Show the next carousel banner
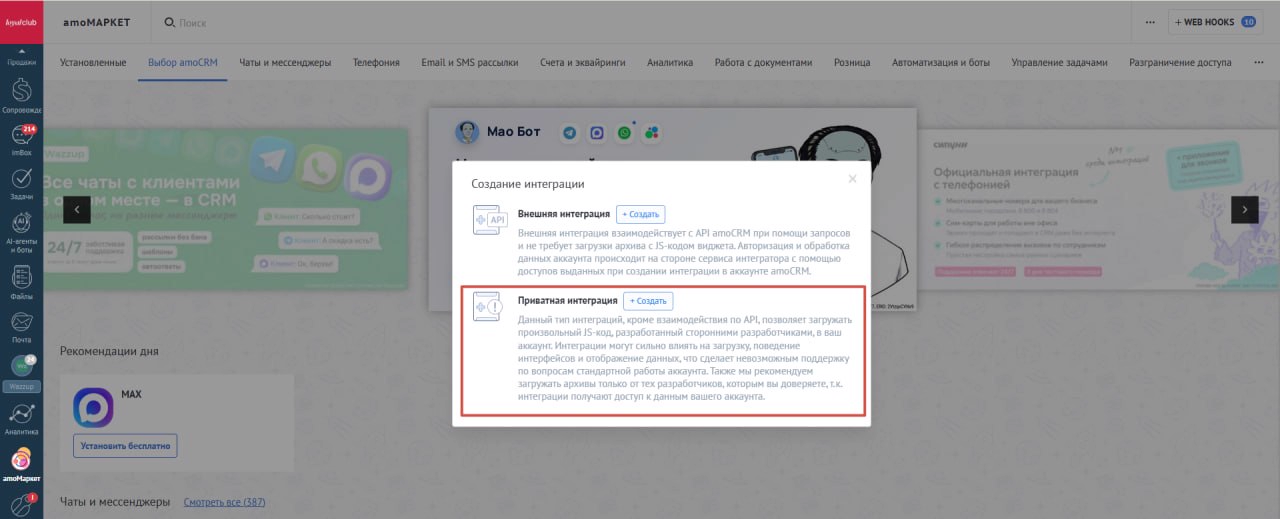The width and height of the screenshot is (1280, 519). pyautogui.click(x=1244, y=209)
